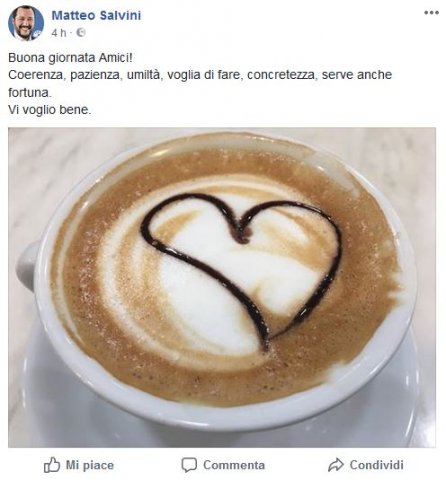Click the Mi piace button label
Image resolution: width=446 pixels, height=480 pixels.
pyautogui.click(x=90, y=465)
